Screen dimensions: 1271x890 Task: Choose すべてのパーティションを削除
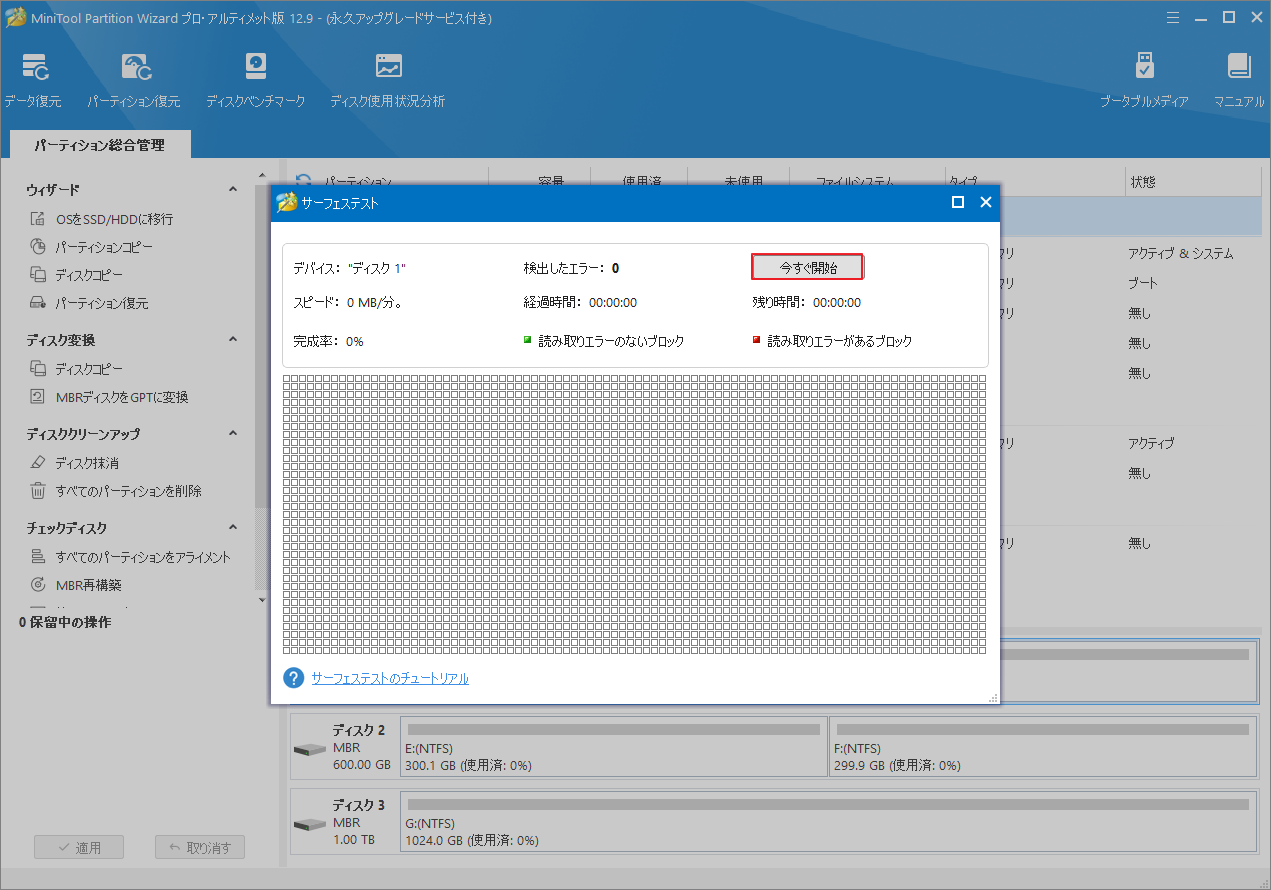pyautogui.click(x=116, y=491)
